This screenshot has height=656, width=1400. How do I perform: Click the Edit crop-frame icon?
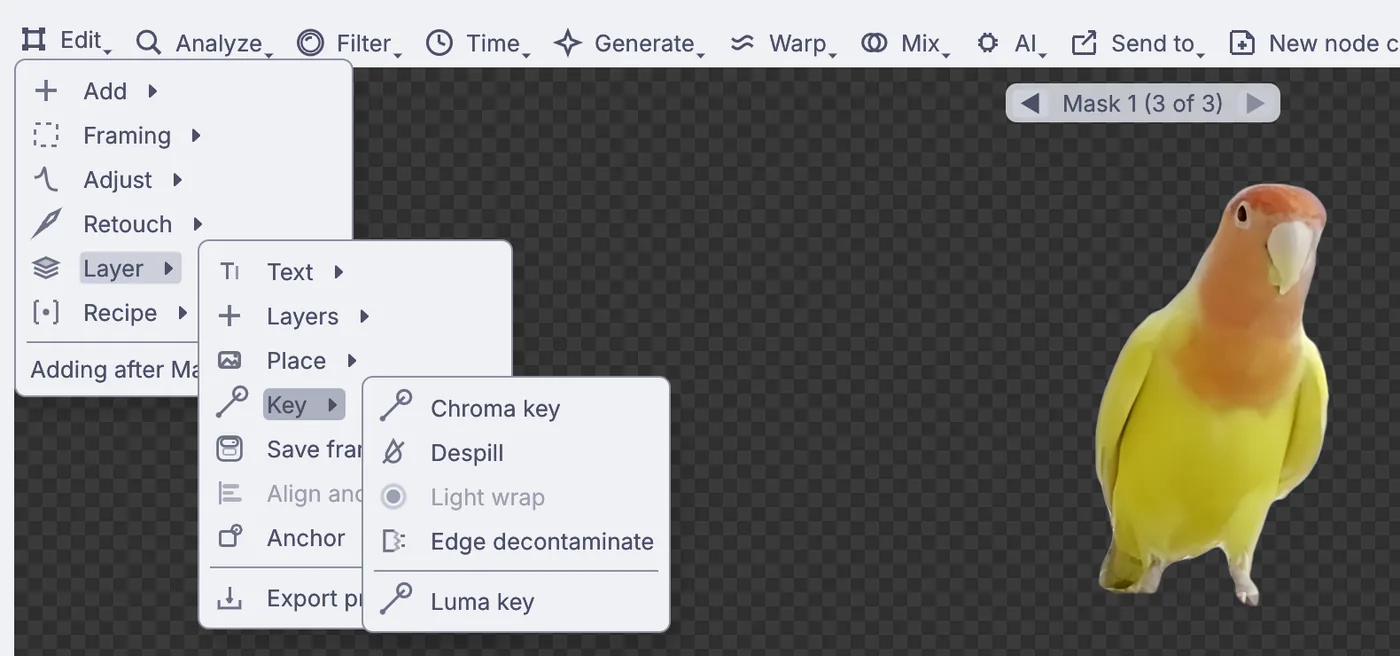click(34, 40)
